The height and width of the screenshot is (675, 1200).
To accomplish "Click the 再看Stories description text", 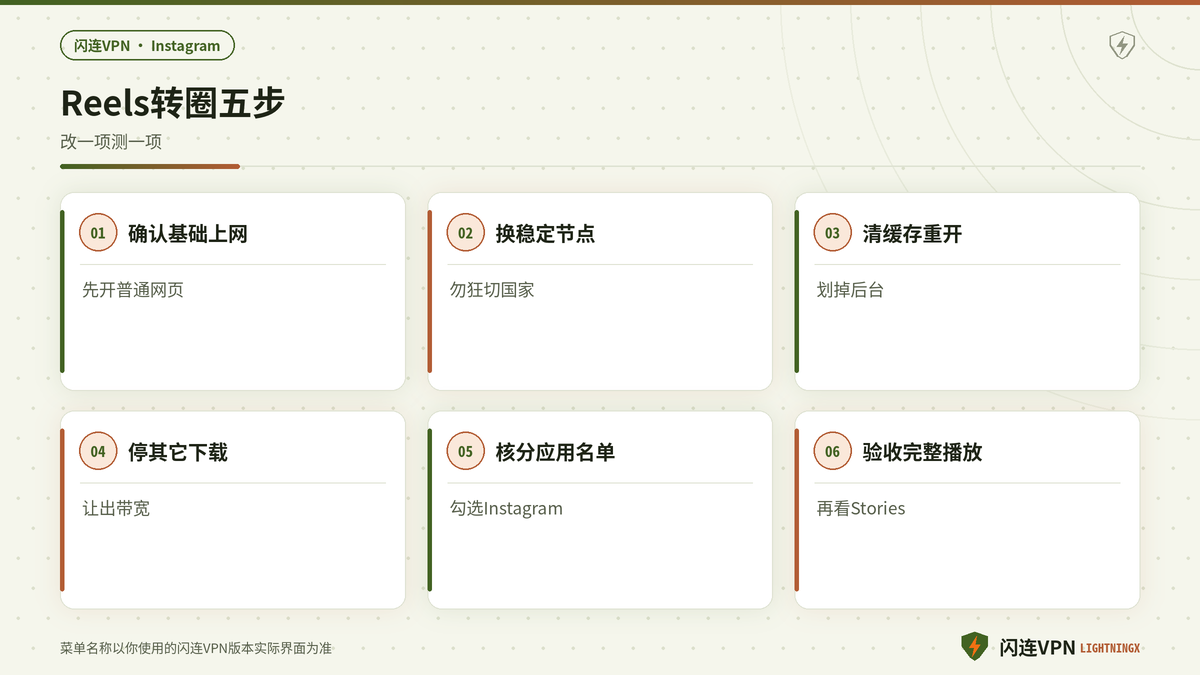I will tap(861, 509).
